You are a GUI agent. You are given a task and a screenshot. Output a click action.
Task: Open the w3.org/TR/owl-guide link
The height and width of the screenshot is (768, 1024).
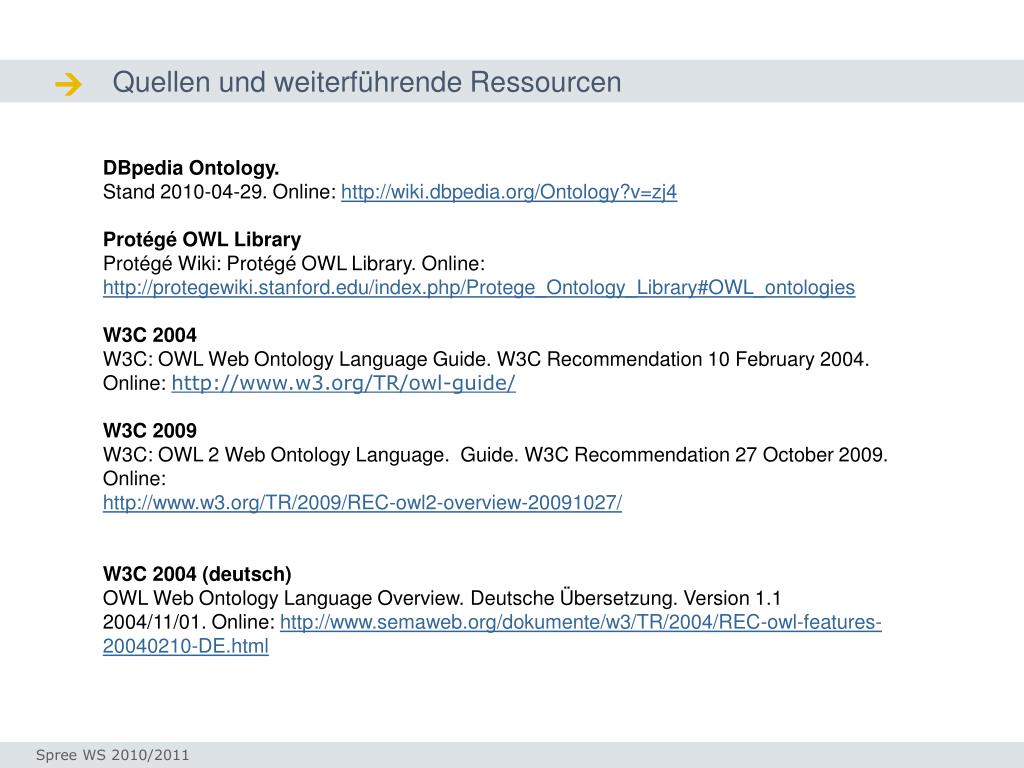(x=344, y=383)
